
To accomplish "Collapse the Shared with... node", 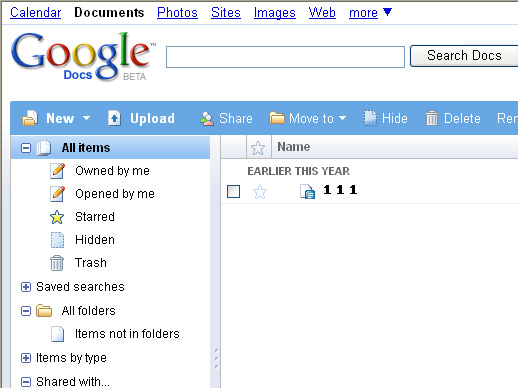I will (26, 382).
